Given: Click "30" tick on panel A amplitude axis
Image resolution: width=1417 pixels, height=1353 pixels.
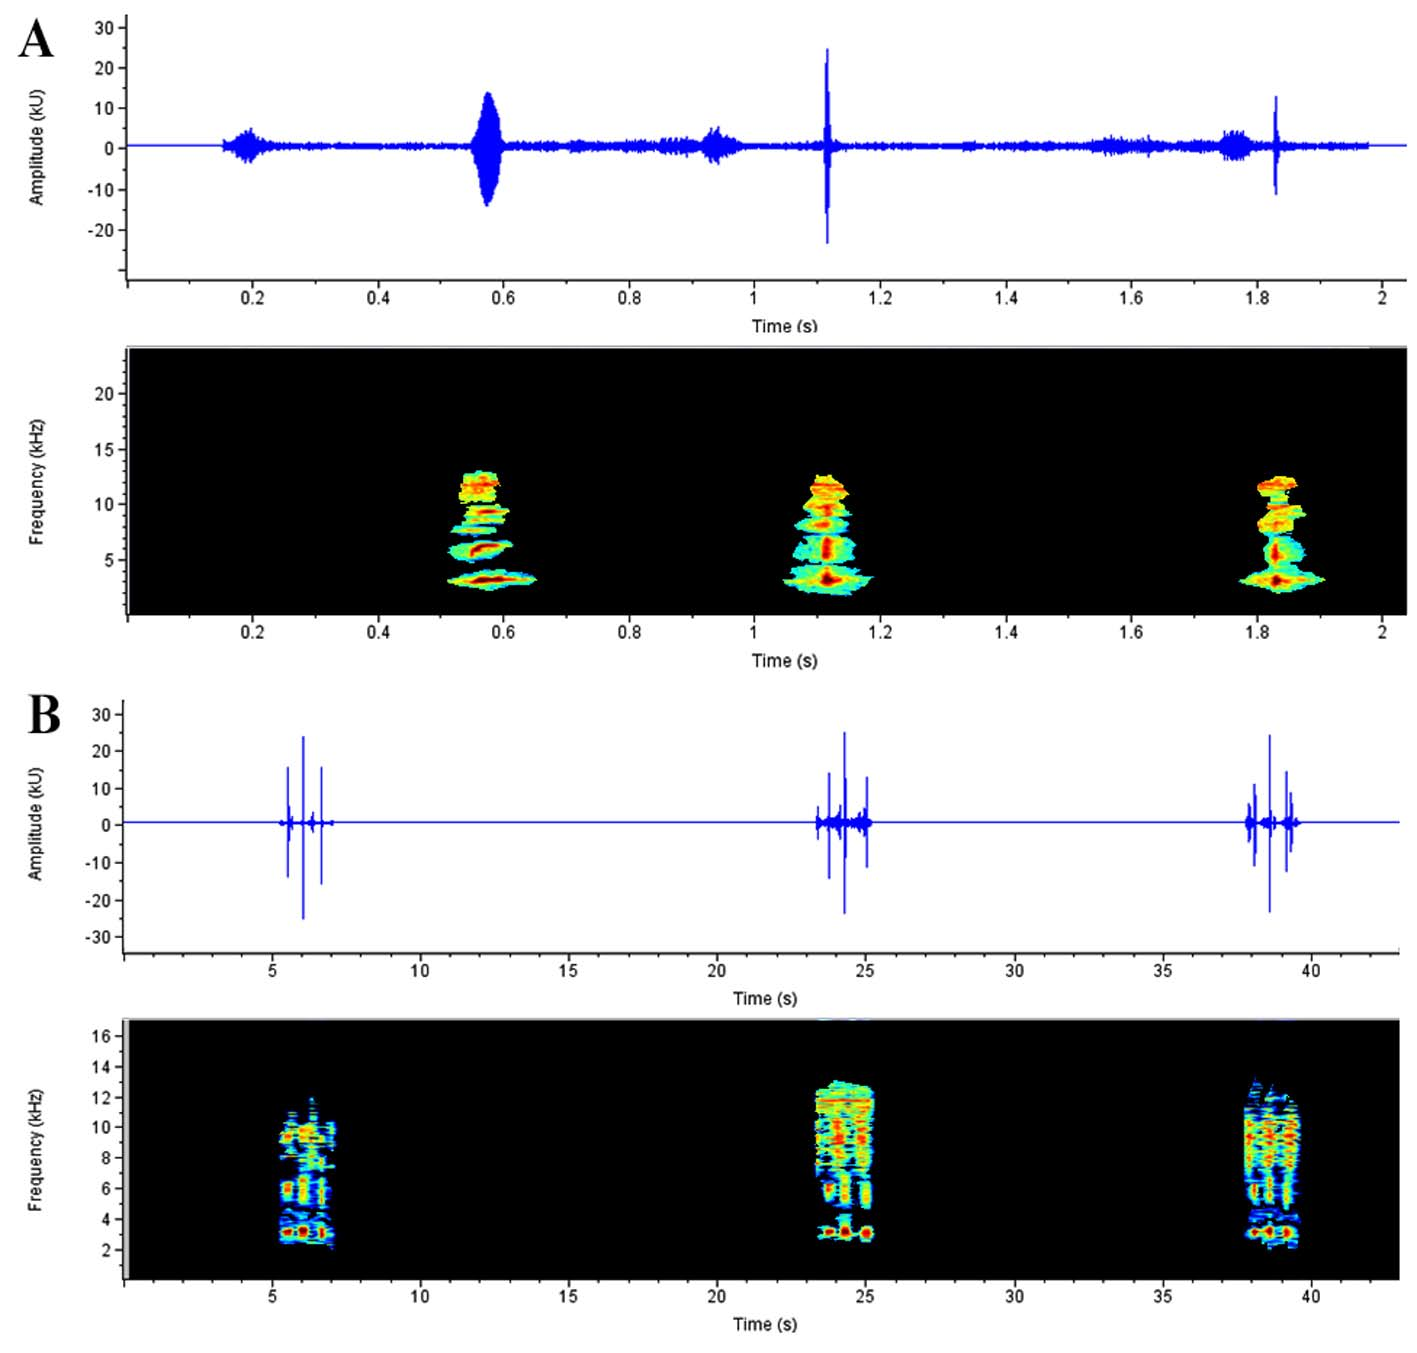Looking at the screenshot, I should (x=105, y=28).
